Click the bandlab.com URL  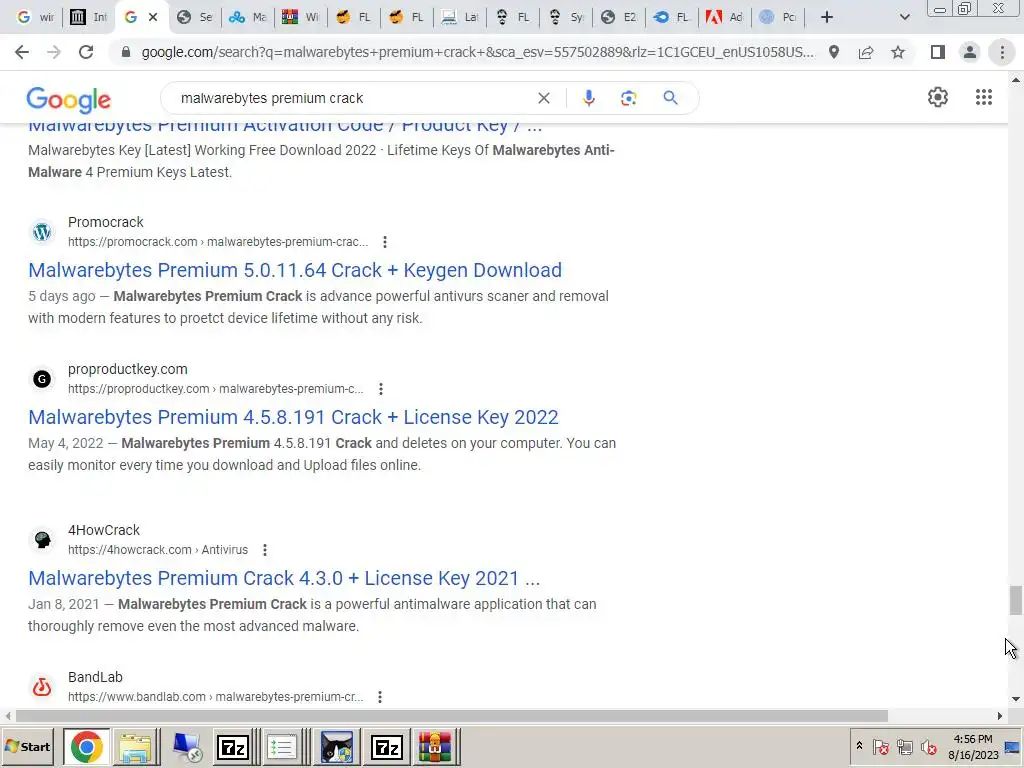coord(216,697)
